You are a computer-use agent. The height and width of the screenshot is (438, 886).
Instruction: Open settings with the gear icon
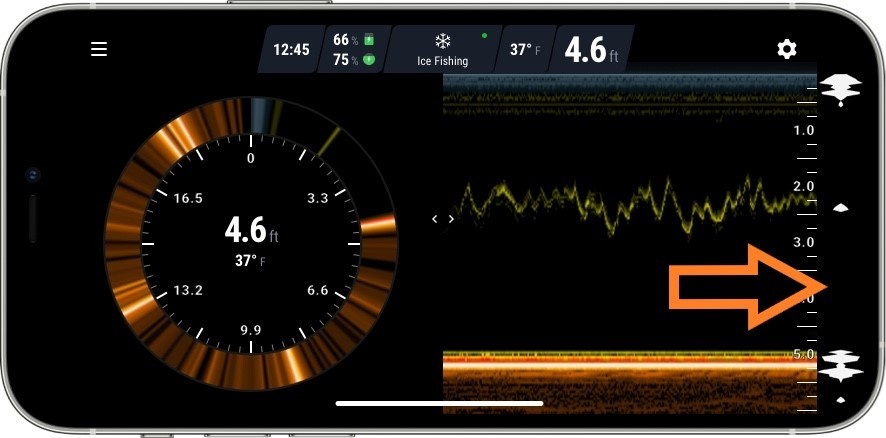[787, 49]
